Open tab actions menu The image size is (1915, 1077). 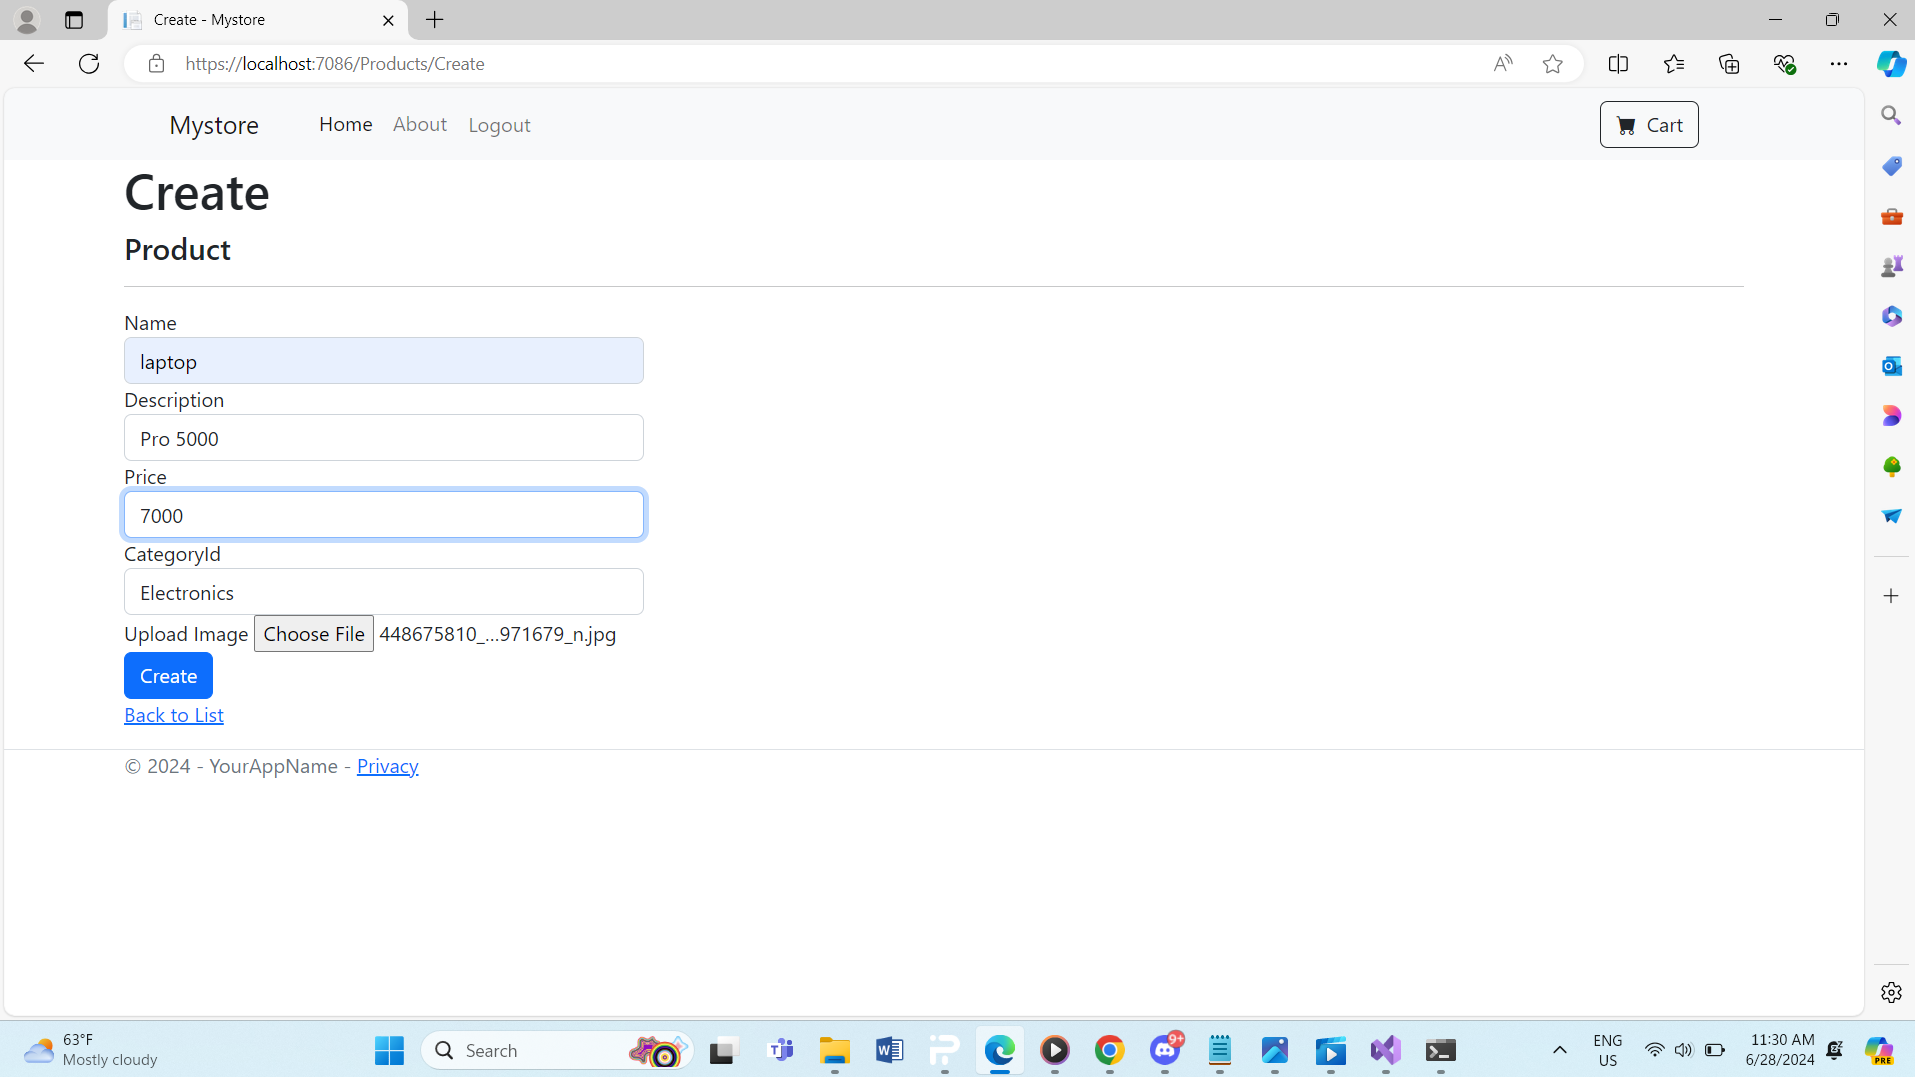(74, 20)
